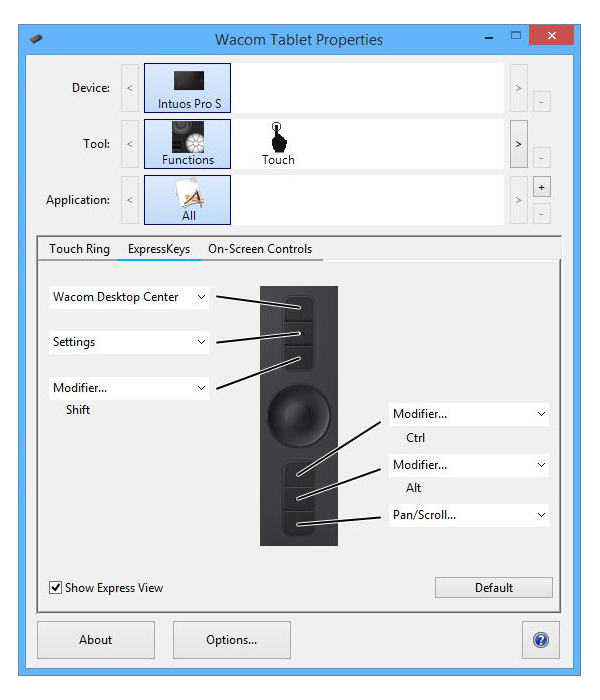This screenshot has width=600, height=700.
Task: Switch to the Touch Ring tab
Action: pos(79,249)
